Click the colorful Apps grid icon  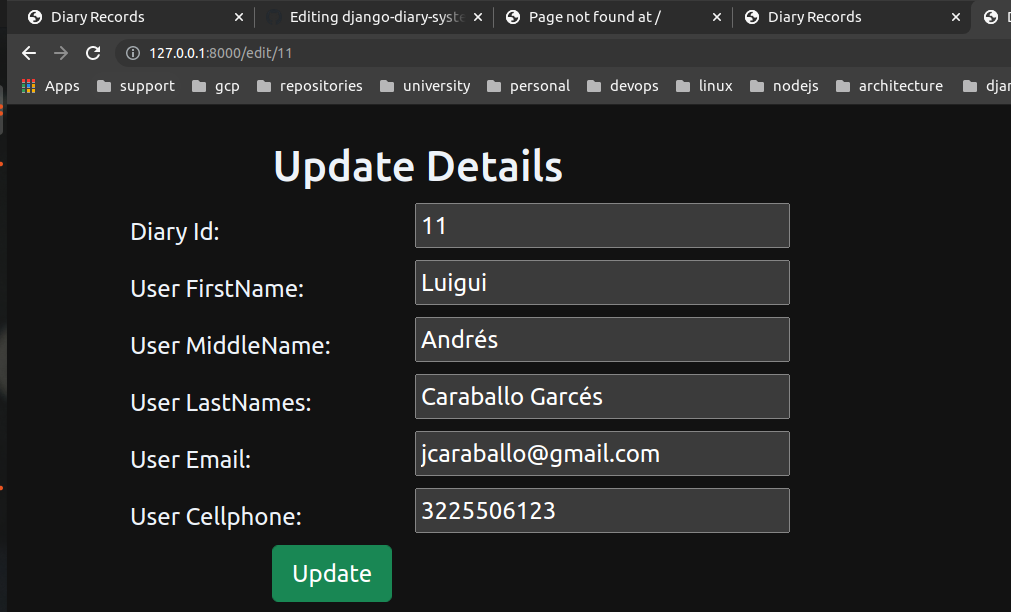click(27, 86)
